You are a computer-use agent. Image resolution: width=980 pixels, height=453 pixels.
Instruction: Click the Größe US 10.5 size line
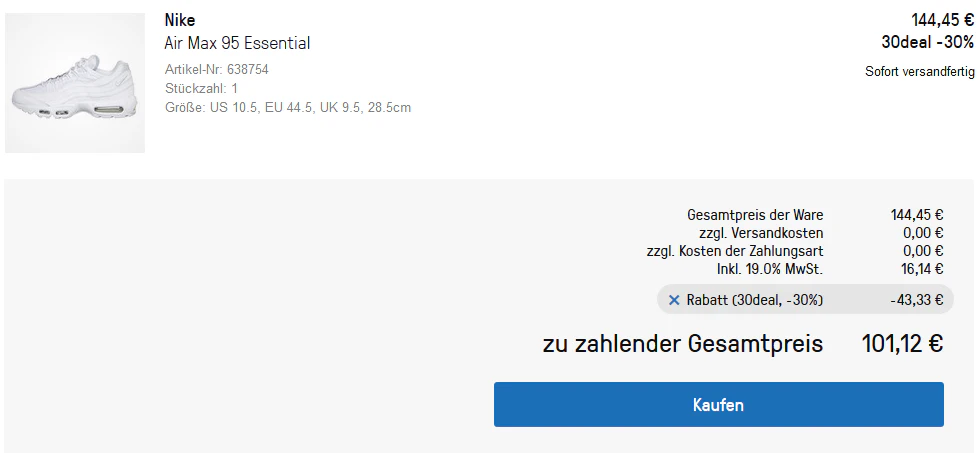(288, 107)
